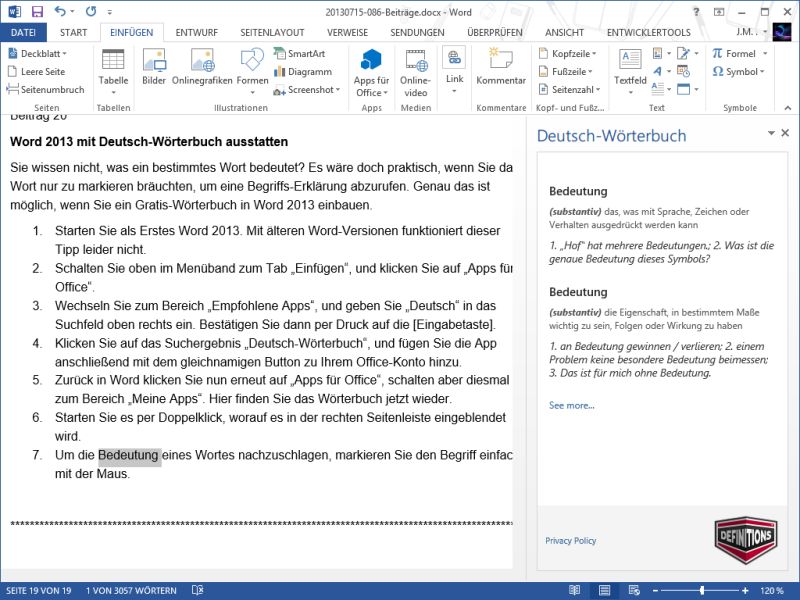Click the page count SEITE 19 VON 19
Viewport: 800px width, 600px height.
39,591
